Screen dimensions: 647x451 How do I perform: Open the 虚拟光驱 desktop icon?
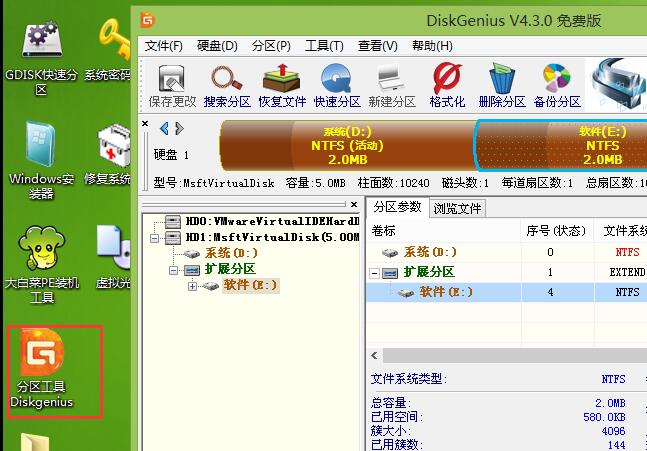coord(113,258)
